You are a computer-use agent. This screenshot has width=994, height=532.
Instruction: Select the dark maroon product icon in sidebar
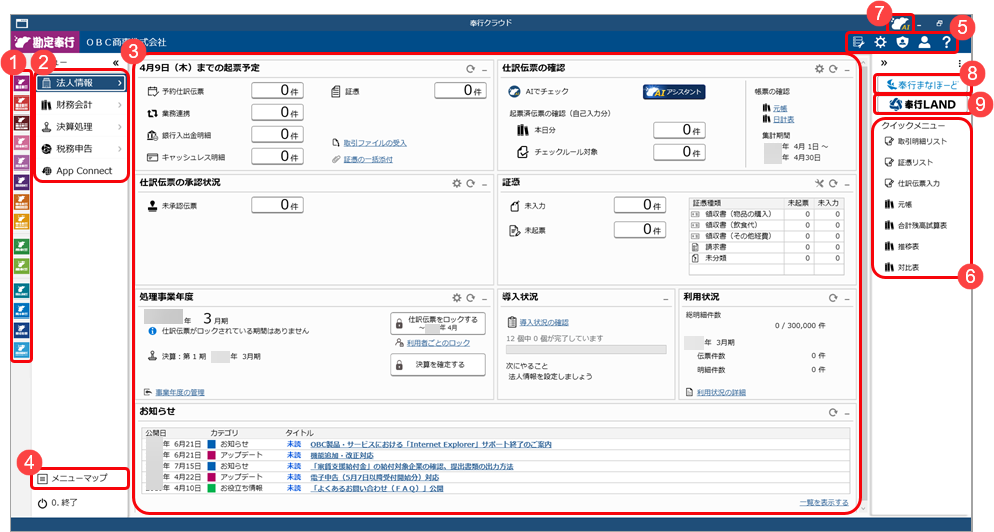[x=22, y=122]
